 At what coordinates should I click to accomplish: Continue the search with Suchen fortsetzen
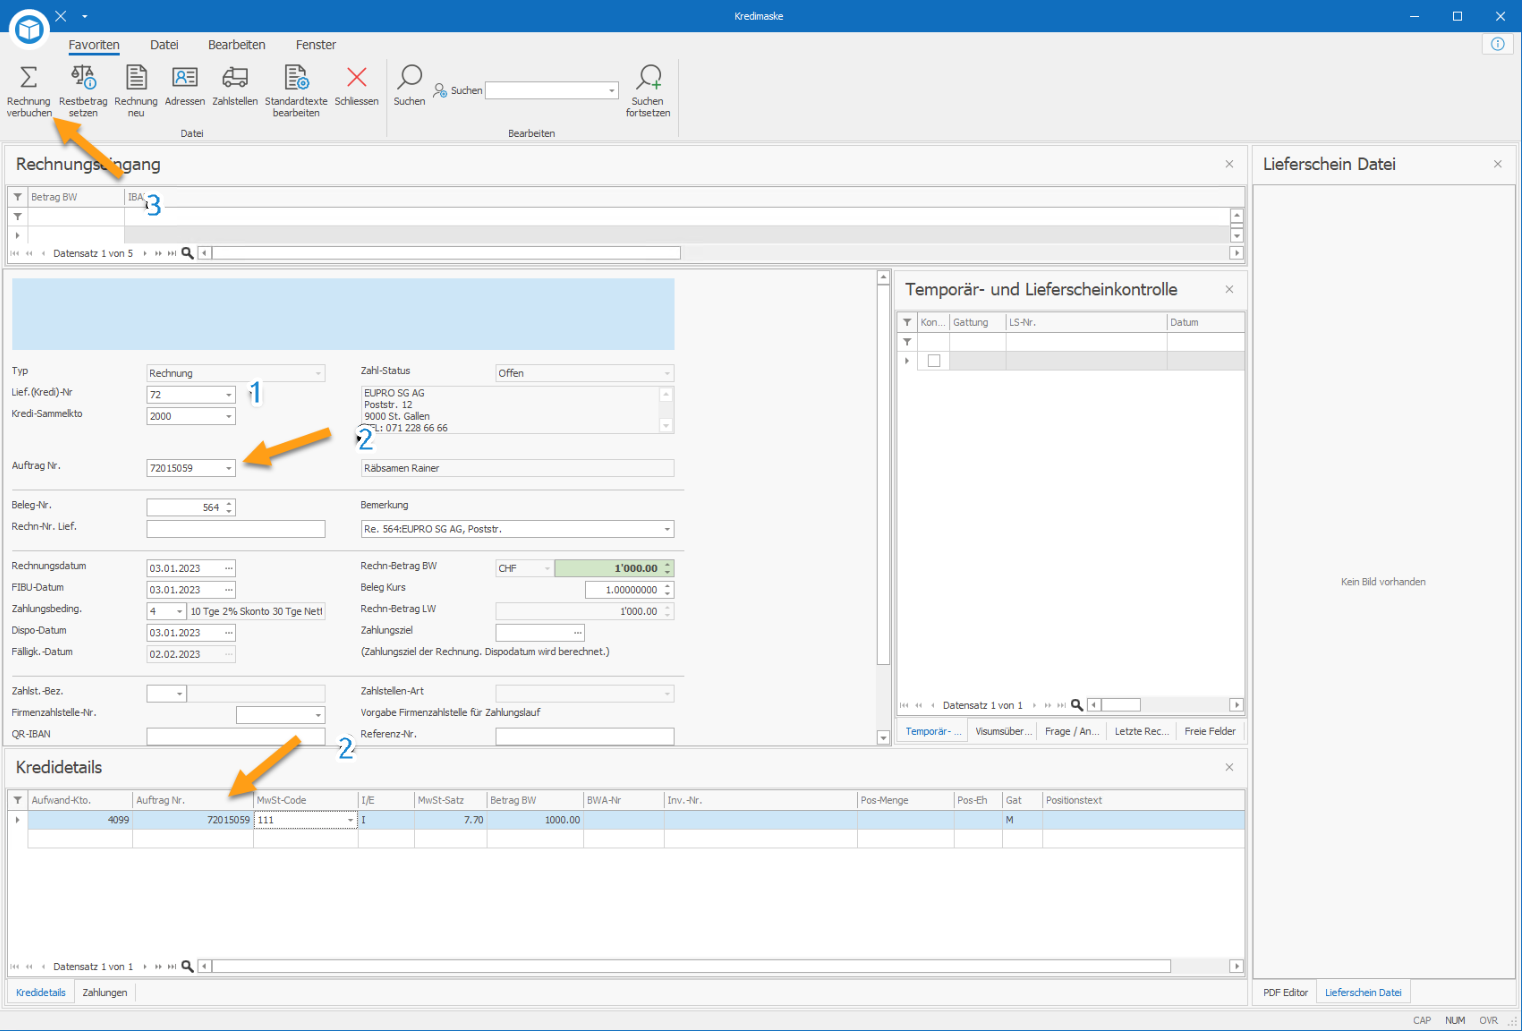648,91
